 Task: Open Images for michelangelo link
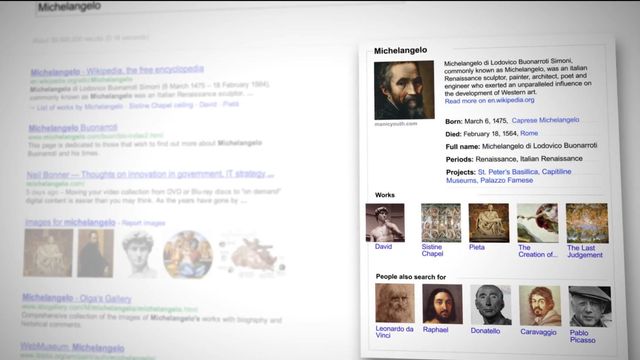click(70, 222)
